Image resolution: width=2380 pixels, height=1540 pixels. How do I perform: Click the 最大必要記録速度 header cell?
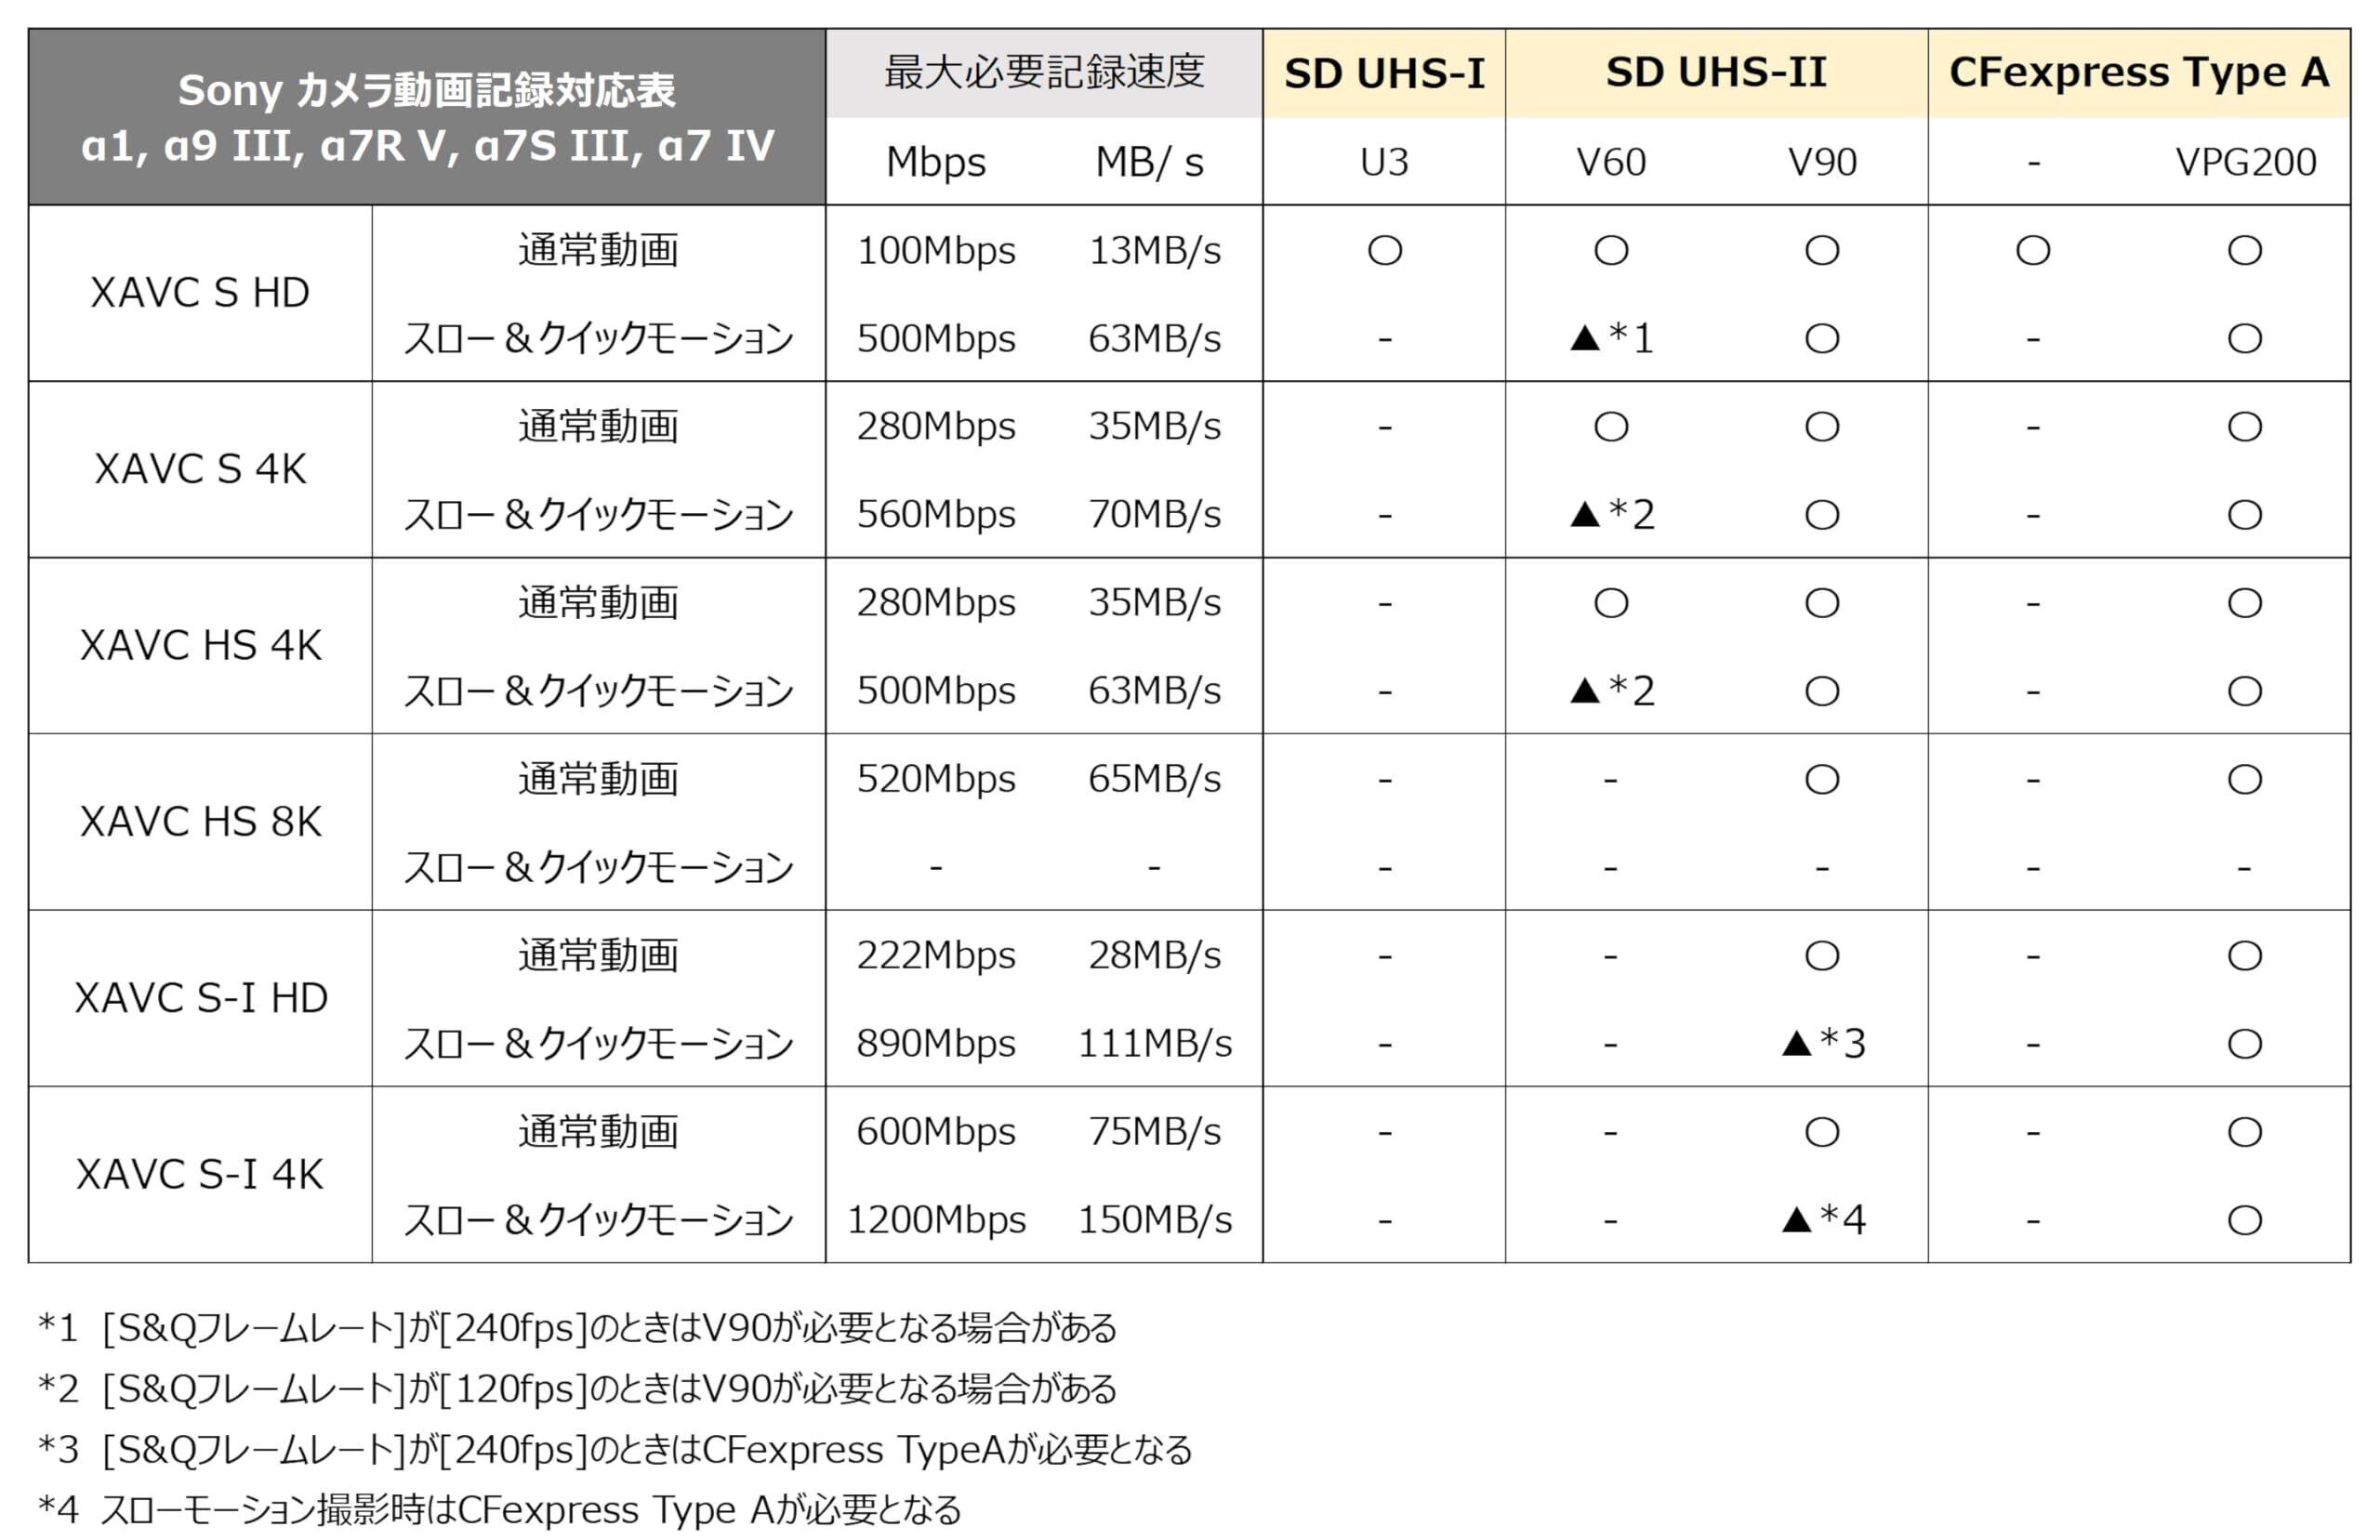(1044, 73)
